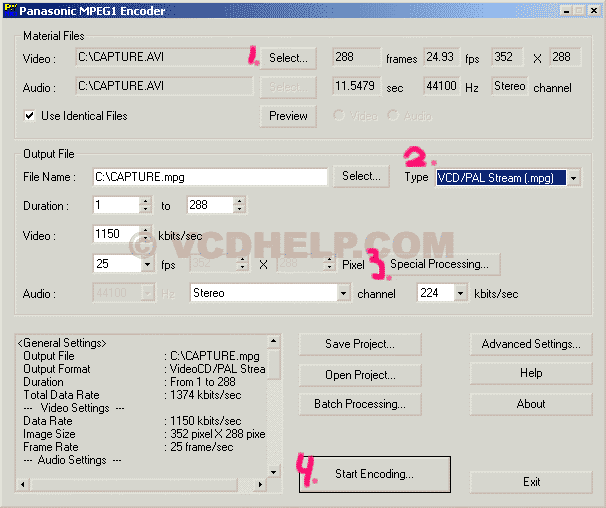This screenshot has height=508, width=606.
Task: Open the audio channel Stereo dropdown
Action: pos(343,293)
